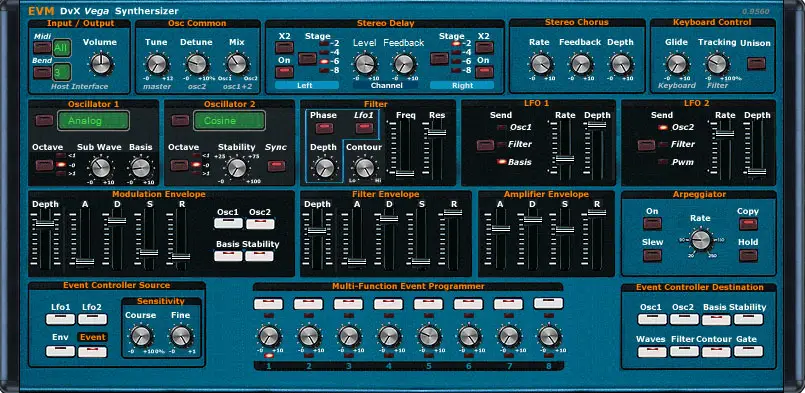Screen dimensions: 805x393
Task: Click the Arpeggiator Hold button
Action: (x=748, y=255)
